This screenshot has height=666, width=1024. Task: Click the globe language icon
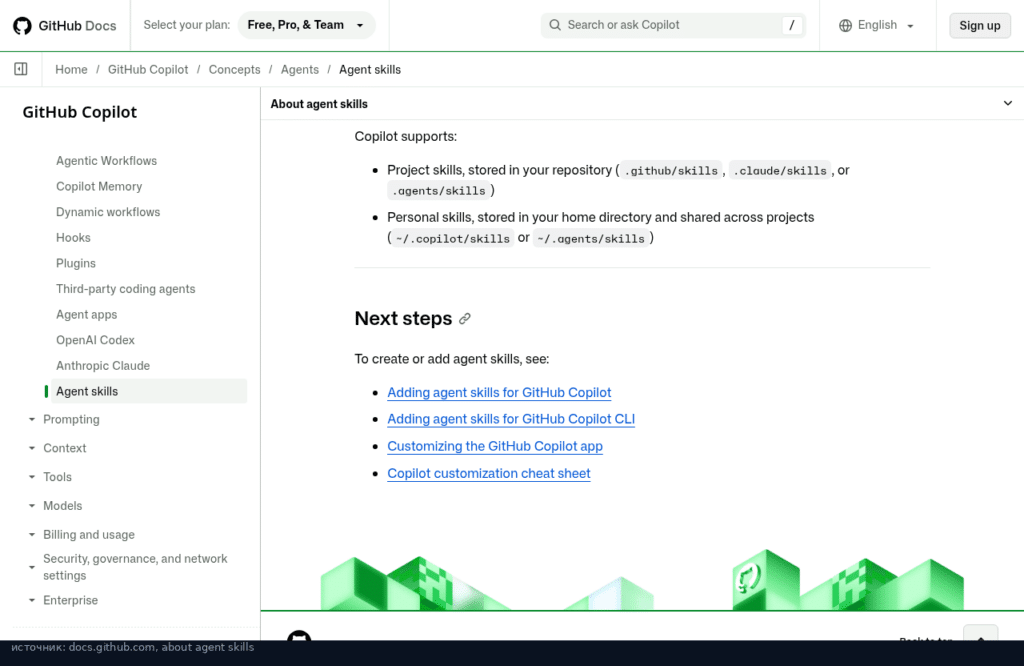coord(846,25)
